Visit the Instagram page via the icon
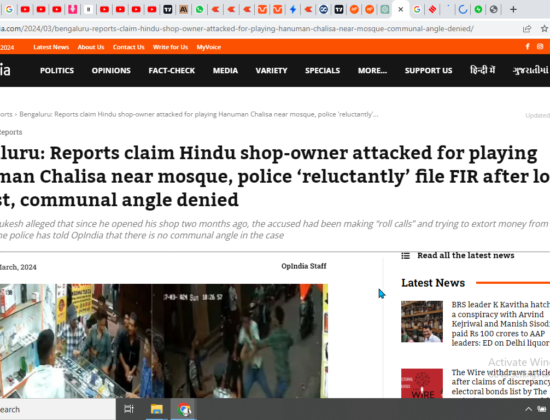 pyautogui.click(x=540, y=47)
